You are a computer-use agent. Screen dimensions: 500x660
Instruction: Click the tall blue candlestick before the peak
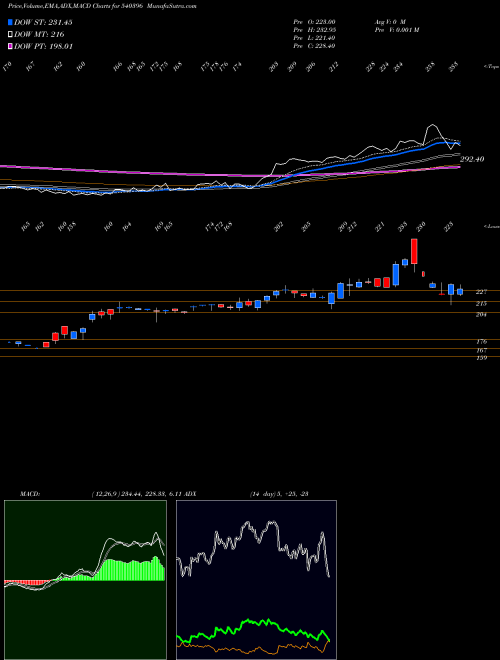(396, 275)
